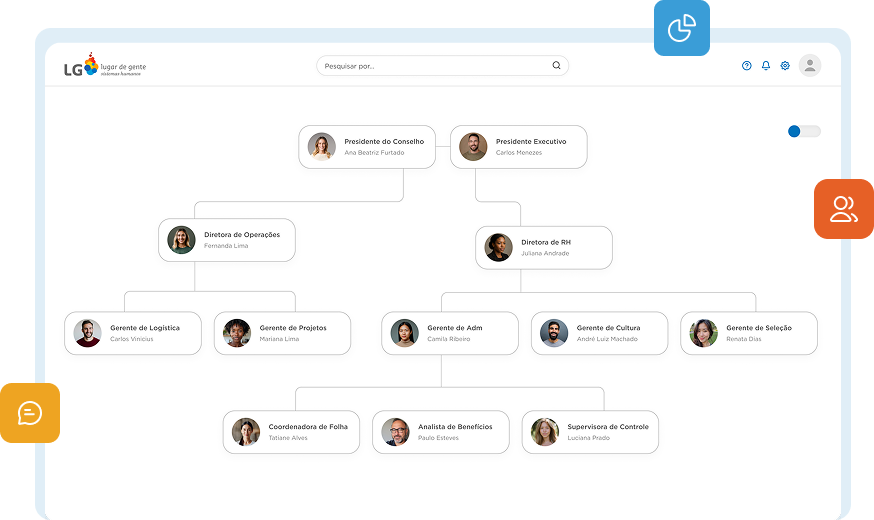Open Diretora de Operações card
The height and width of the screenshot is (520, 874).
point(227,240)
